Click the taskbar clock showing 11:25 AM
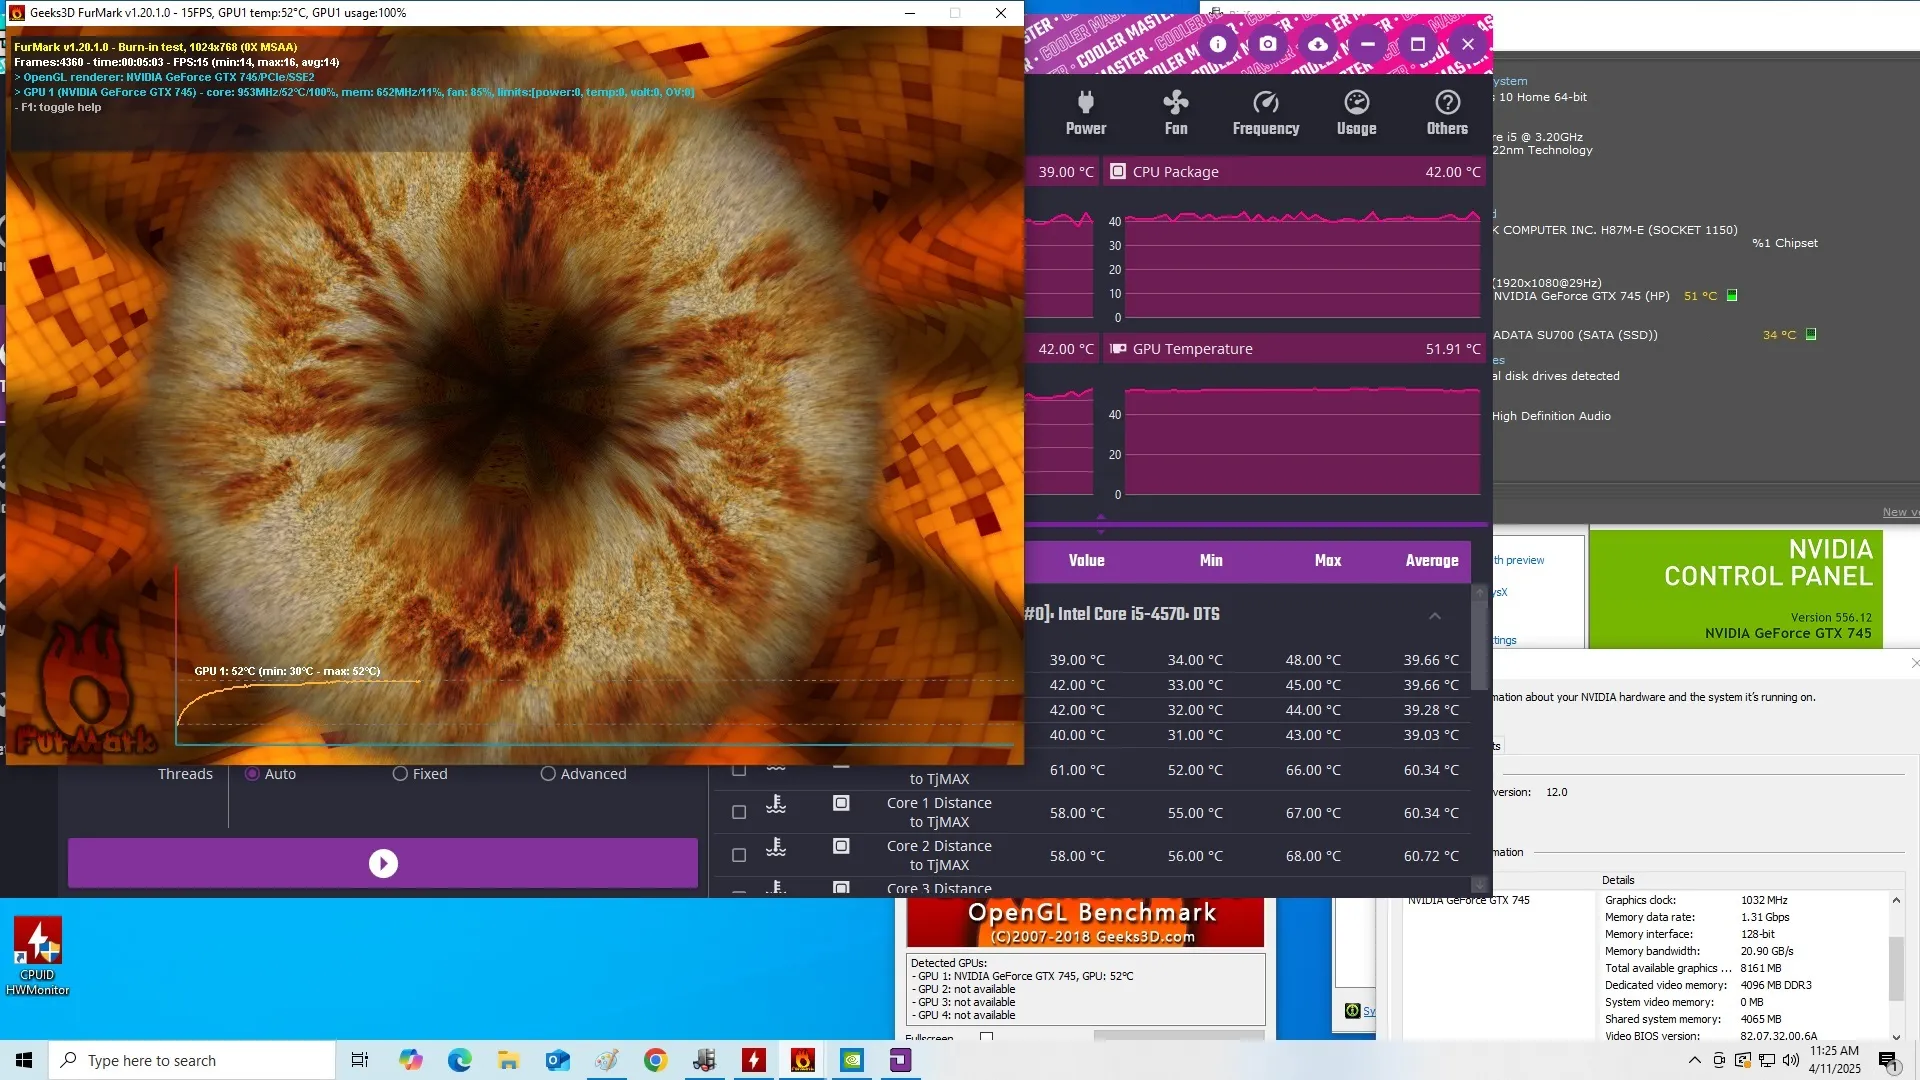 [x=1834, y=1060]
